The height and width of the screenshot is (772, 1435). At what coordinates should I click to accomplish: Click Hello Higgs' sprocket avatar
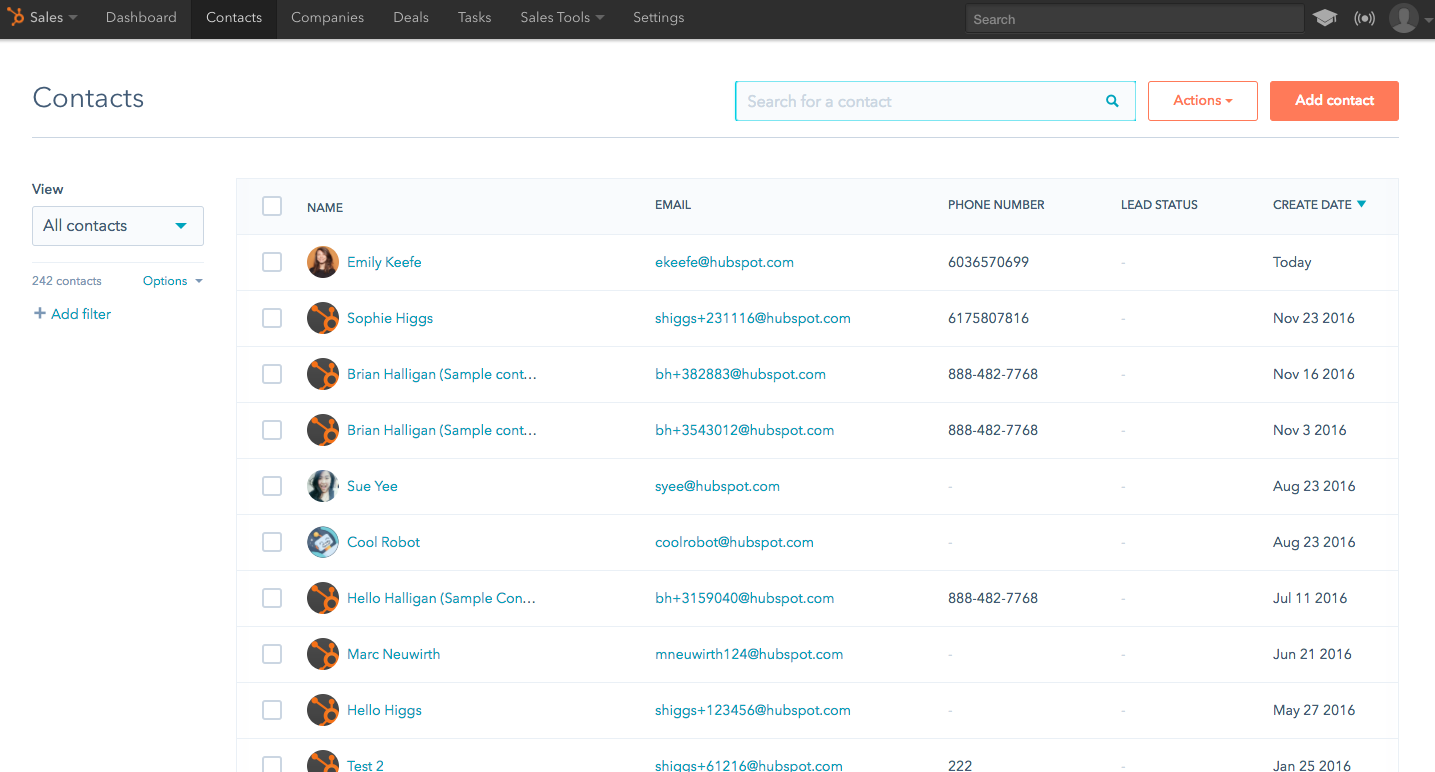pyautogui.click(x=323, y=710)
